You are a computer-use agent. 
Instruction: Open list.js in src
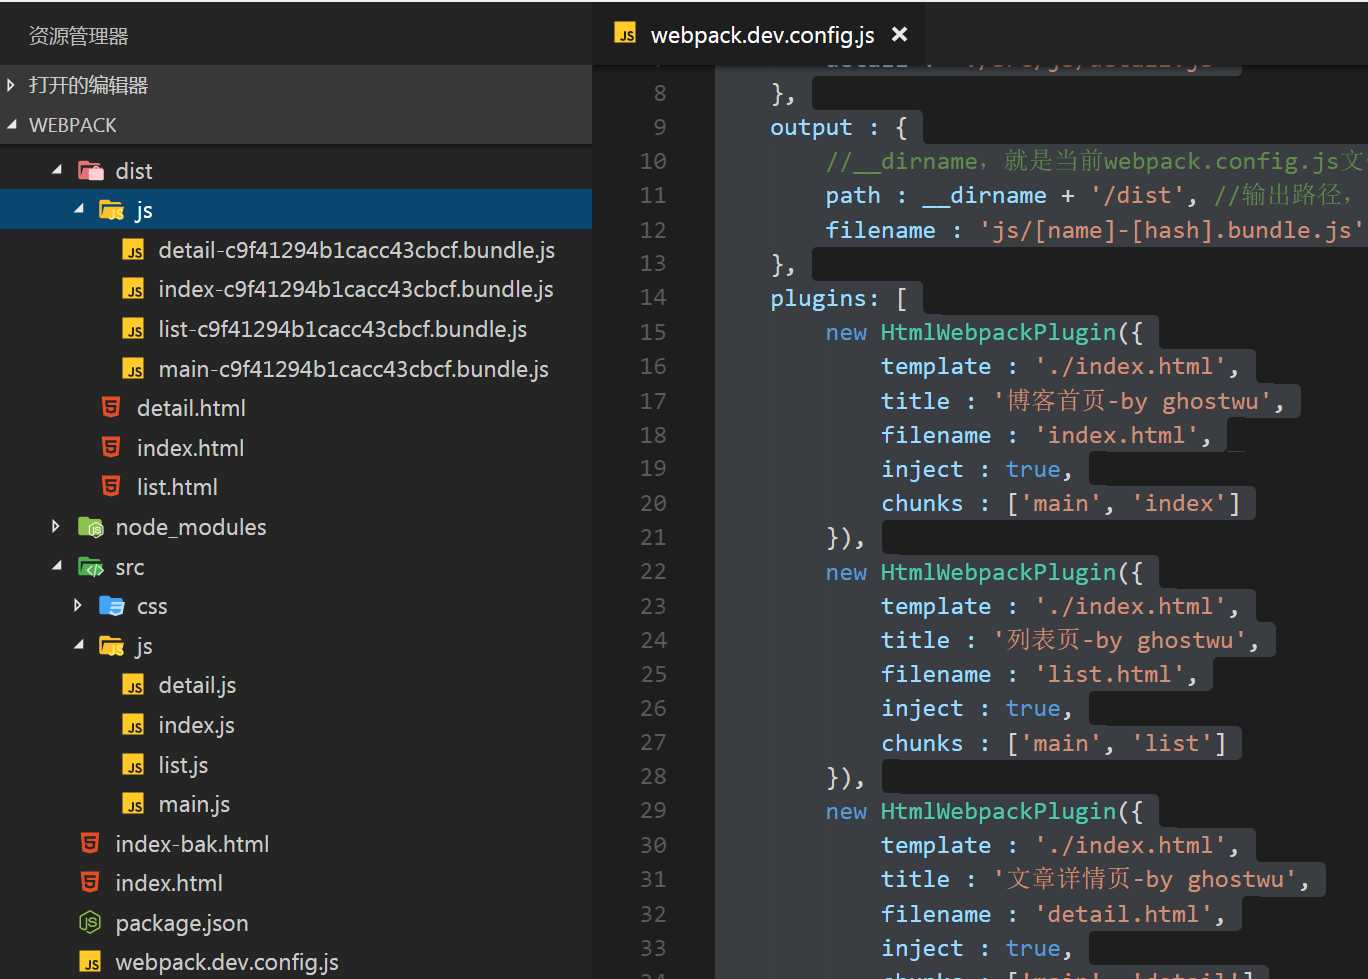coord(183,765)
